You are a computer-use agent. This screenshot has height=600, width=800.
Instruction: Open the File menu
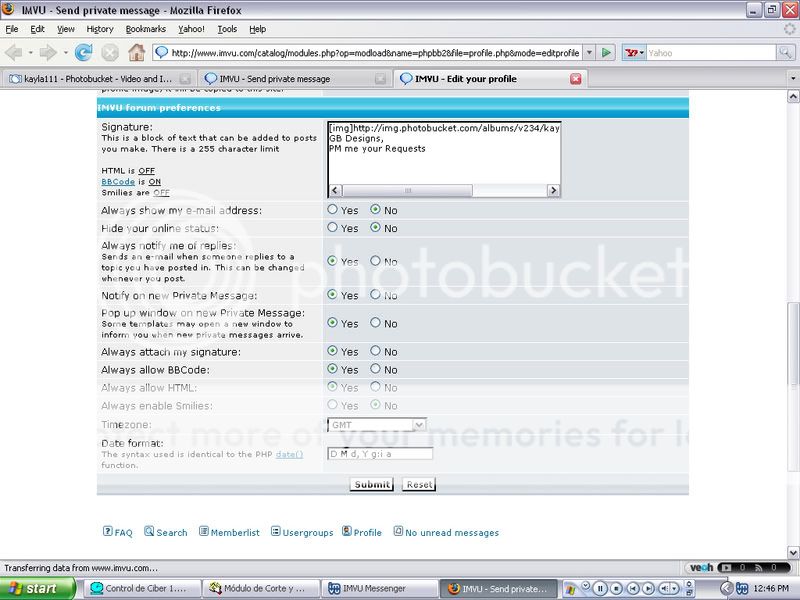click(x=12, y=29)
